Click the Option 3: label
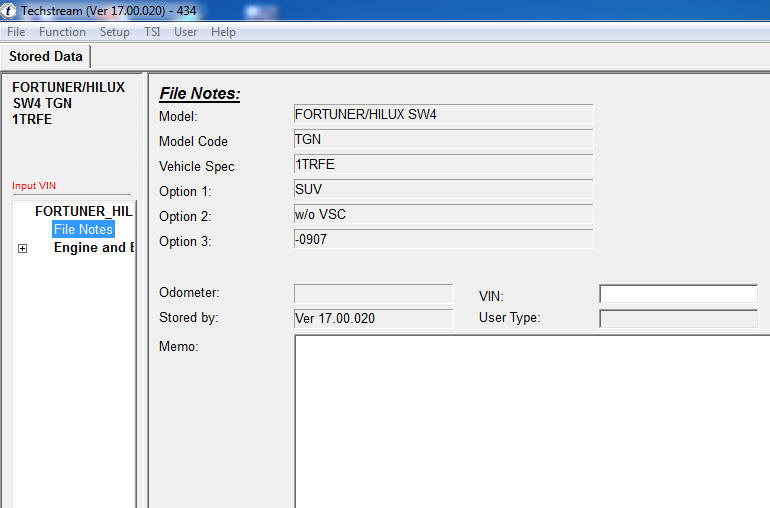Screen dimensions: 770x508 click(x=185, y=242)
